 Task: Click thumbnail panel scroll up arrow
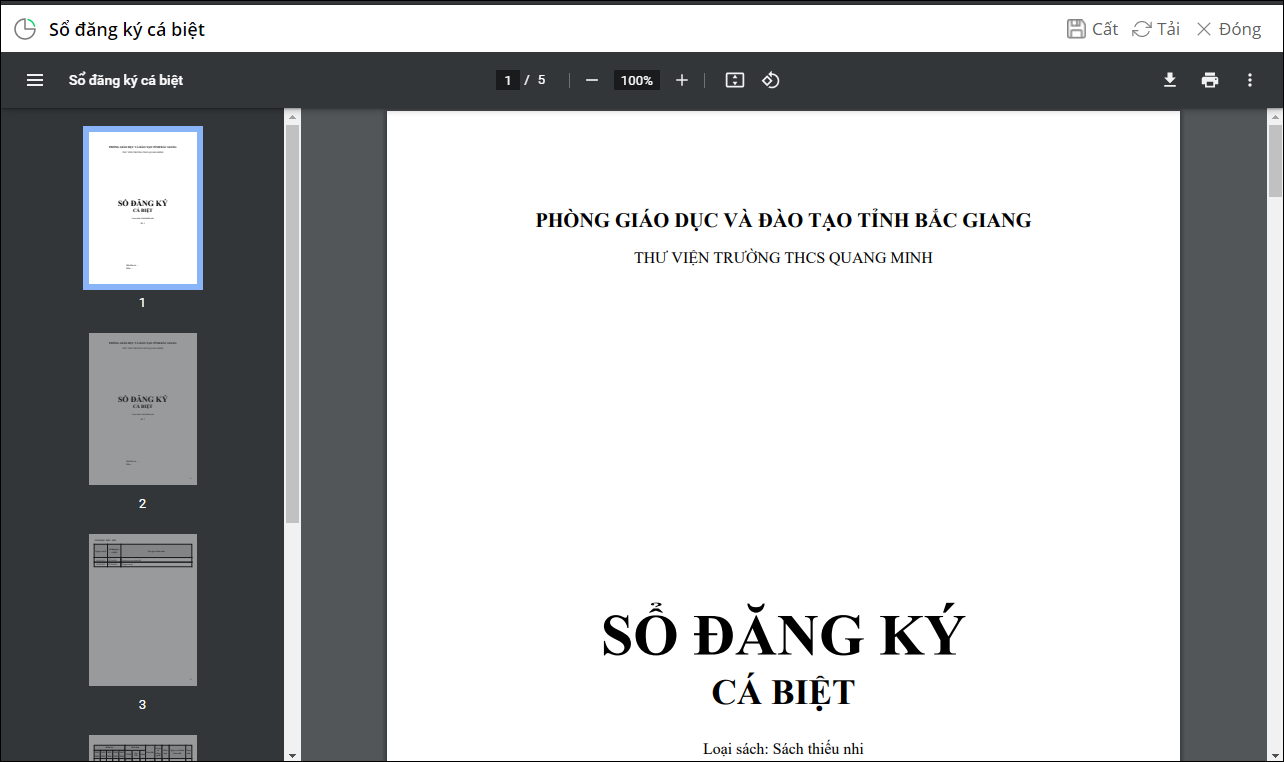tap(292, 117)
